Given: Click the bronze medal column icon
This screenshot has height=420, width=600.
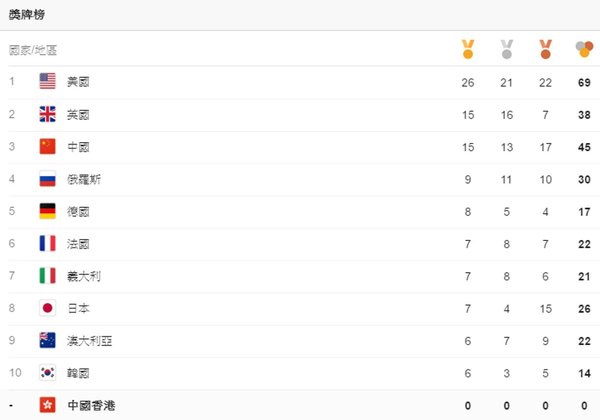Looking at the screenshot, I should click(x=546, y=49).
